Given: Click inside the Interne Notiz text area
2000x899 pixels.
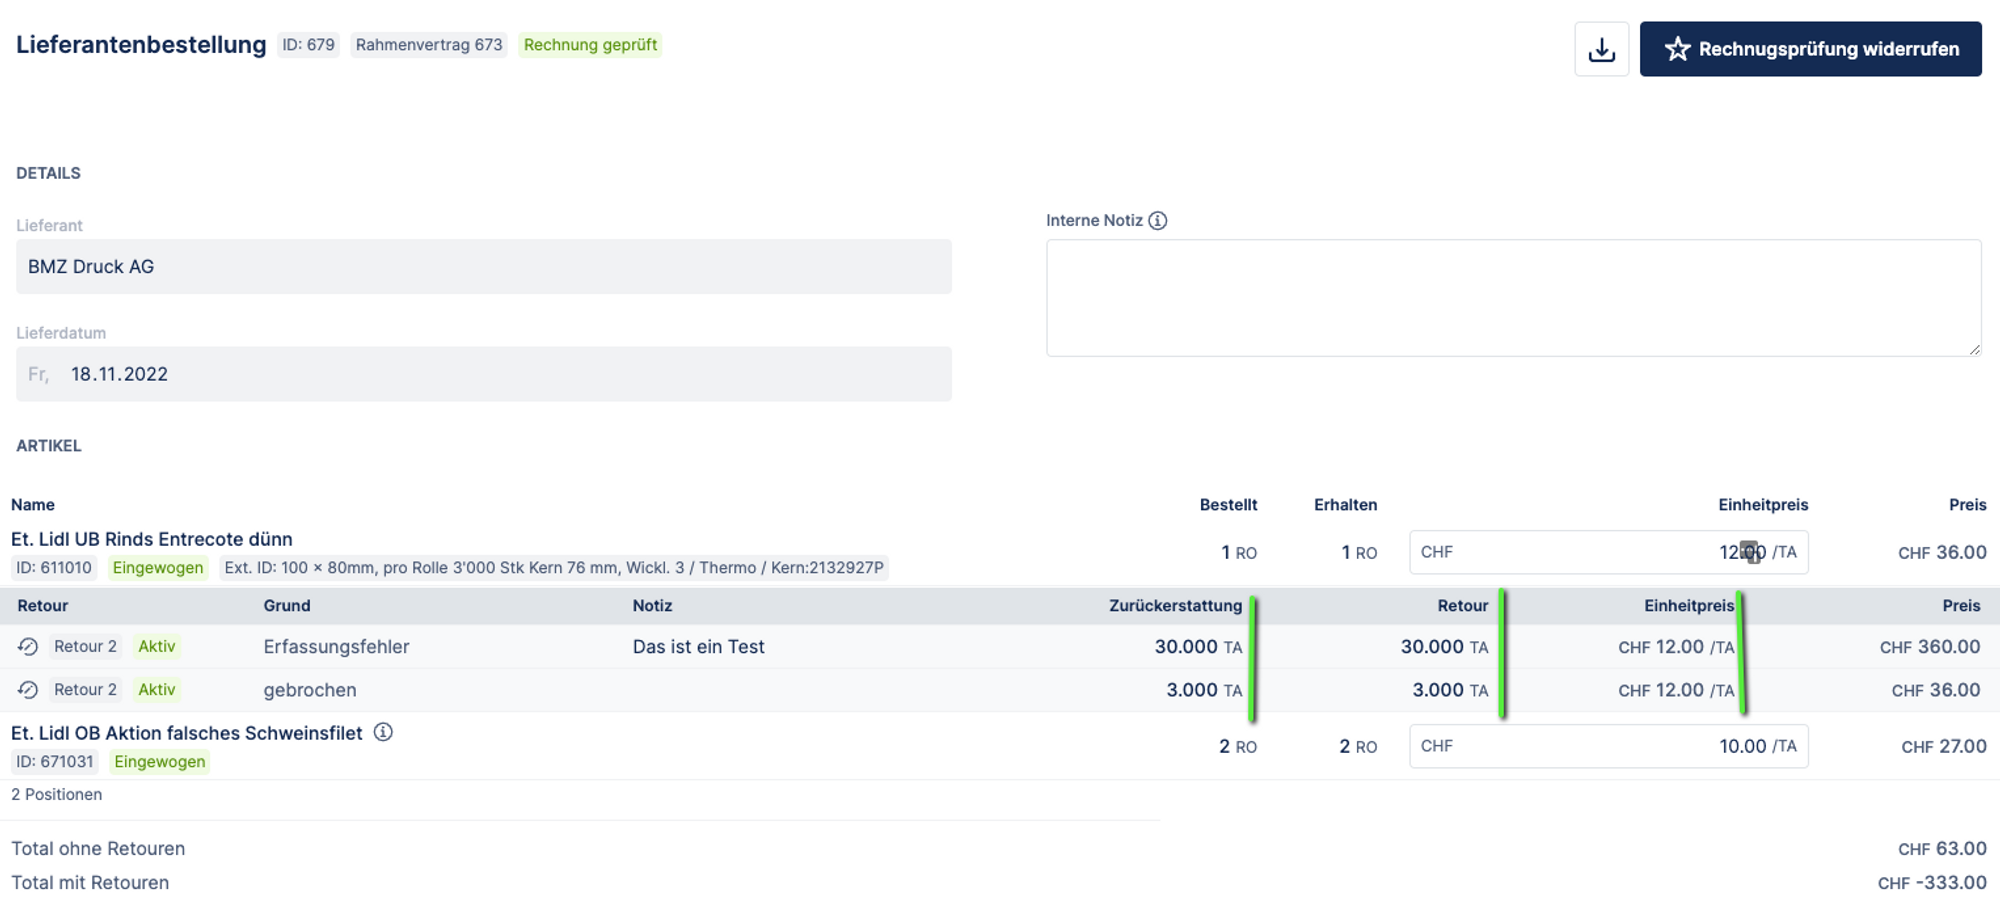Looking at the screenshot, I should 1512,298.
